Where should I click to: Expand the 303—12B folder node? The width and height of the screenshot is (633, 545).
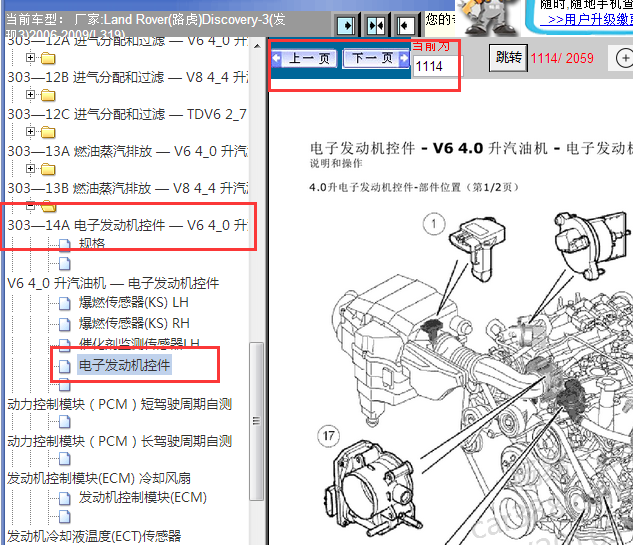click(30, 94)
